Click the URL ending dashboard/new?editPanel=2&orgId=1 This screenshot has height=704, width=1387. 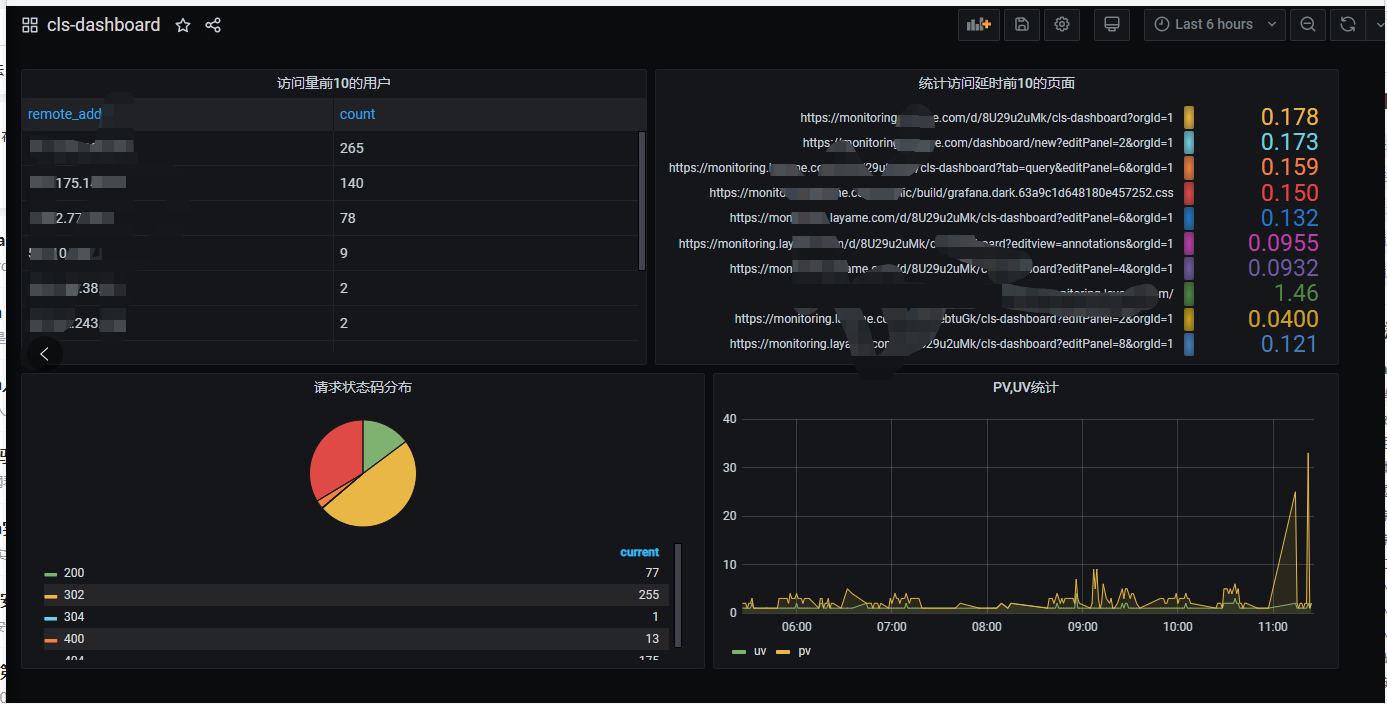click(x=988, y=143)
